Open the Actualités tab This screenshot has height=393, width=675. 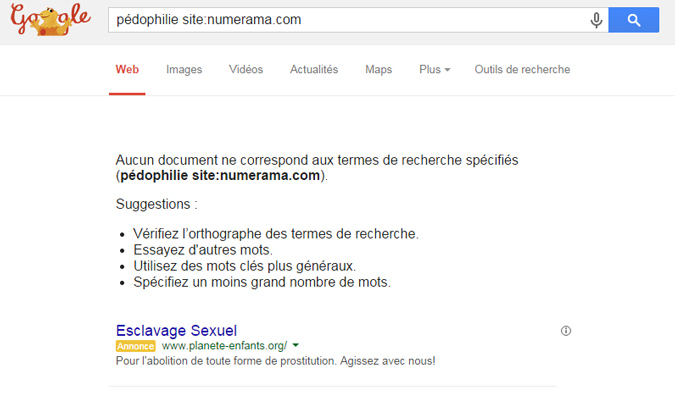[x=314, y=69]
